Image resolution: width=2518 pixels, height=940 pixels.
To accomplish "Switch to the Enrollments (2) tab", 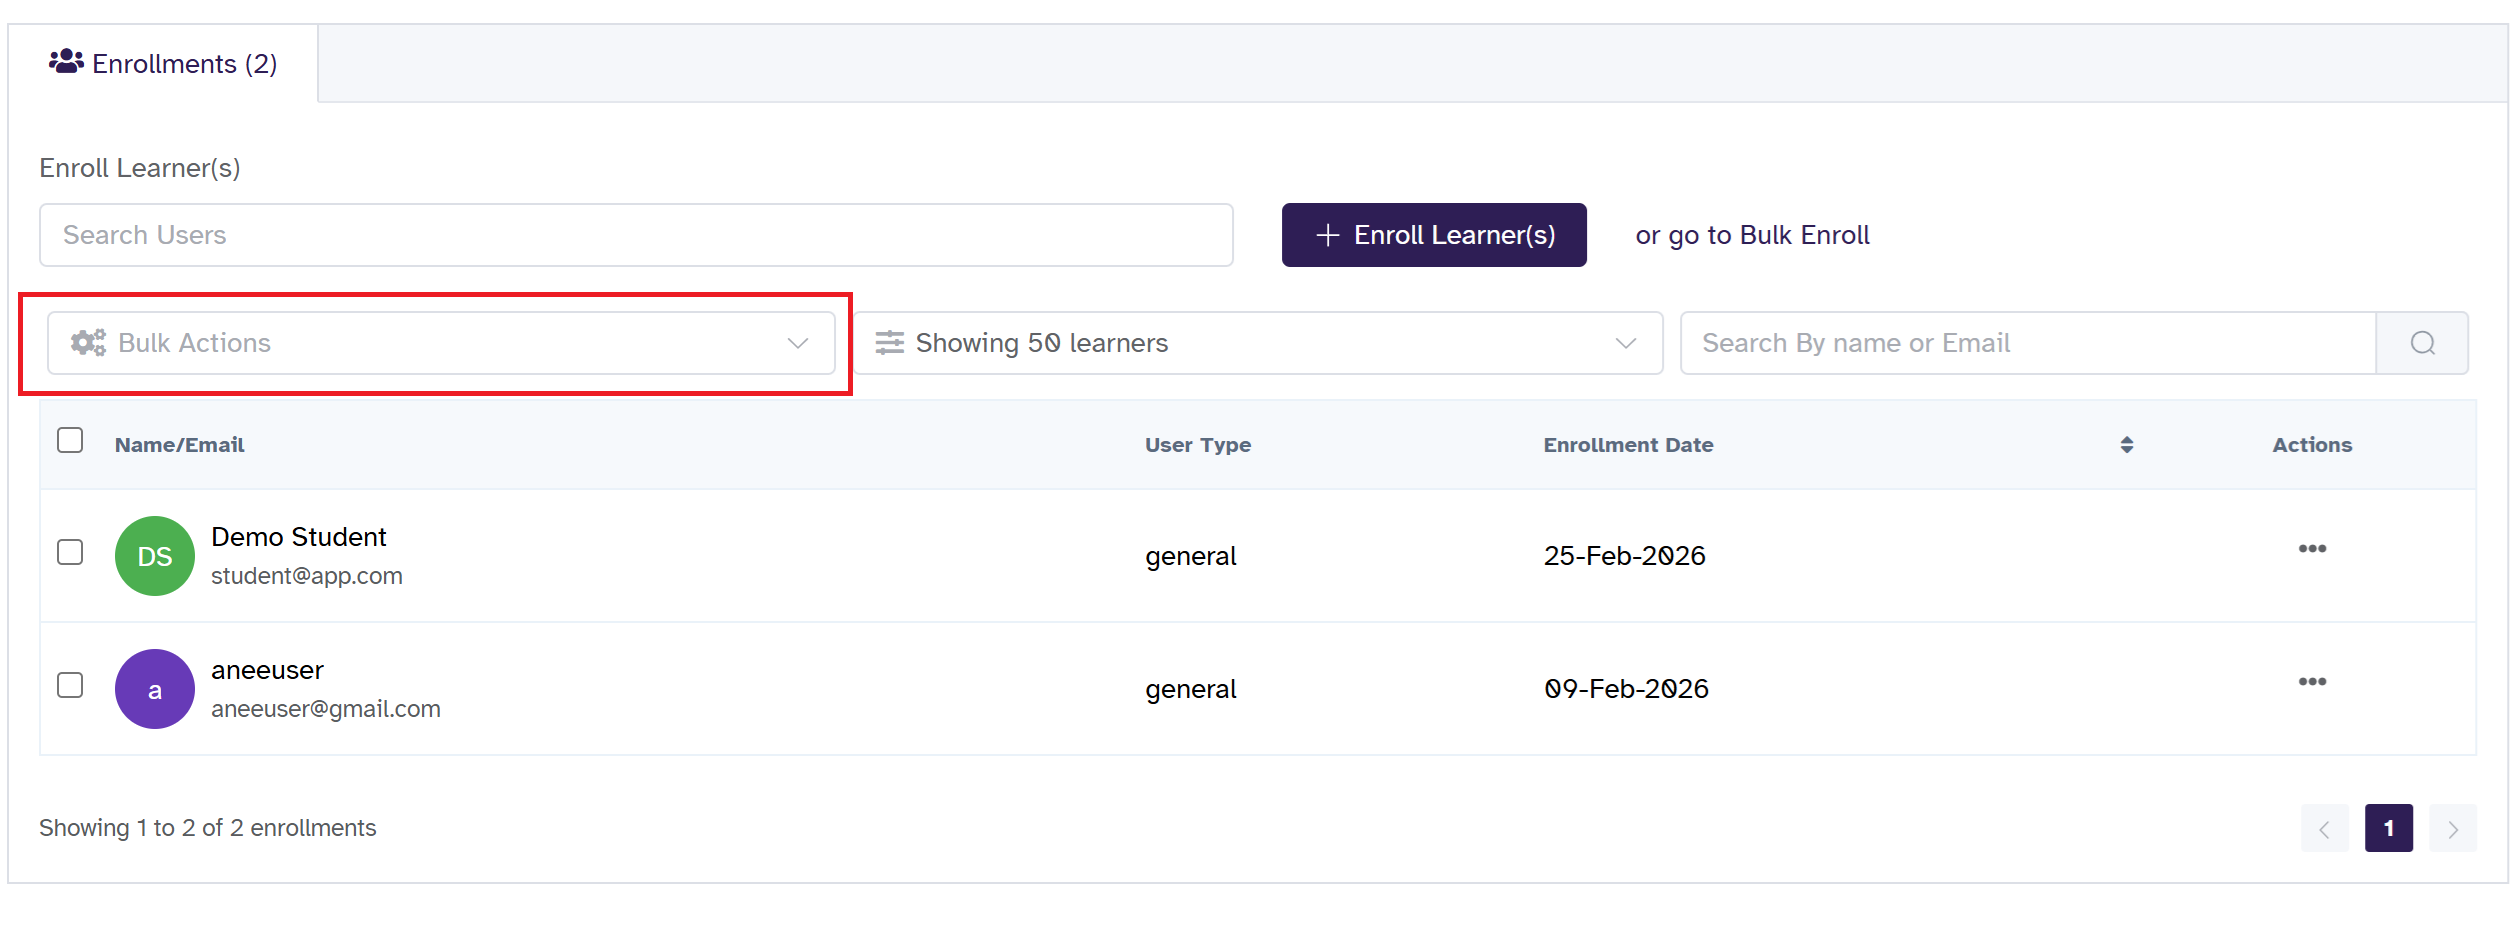I will [164, 64].
